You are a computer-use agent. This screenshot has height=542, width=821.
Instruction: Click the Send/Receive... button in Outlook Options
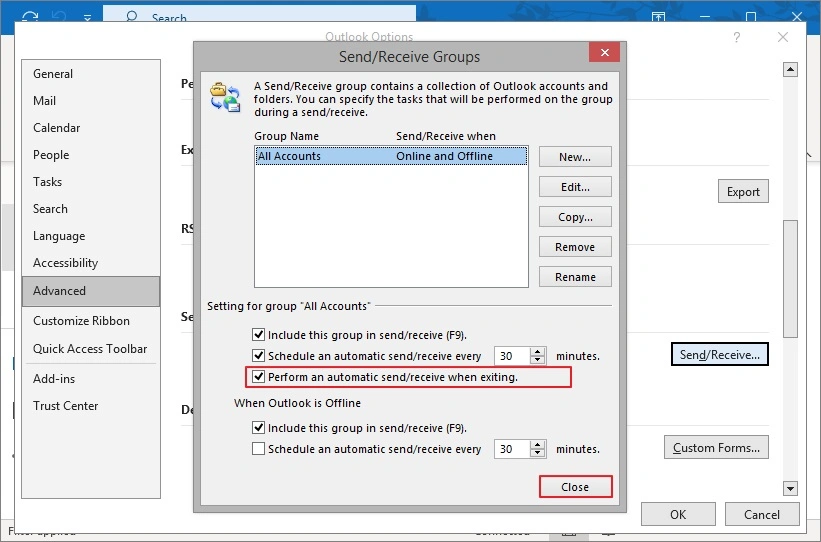pos(719,355)
